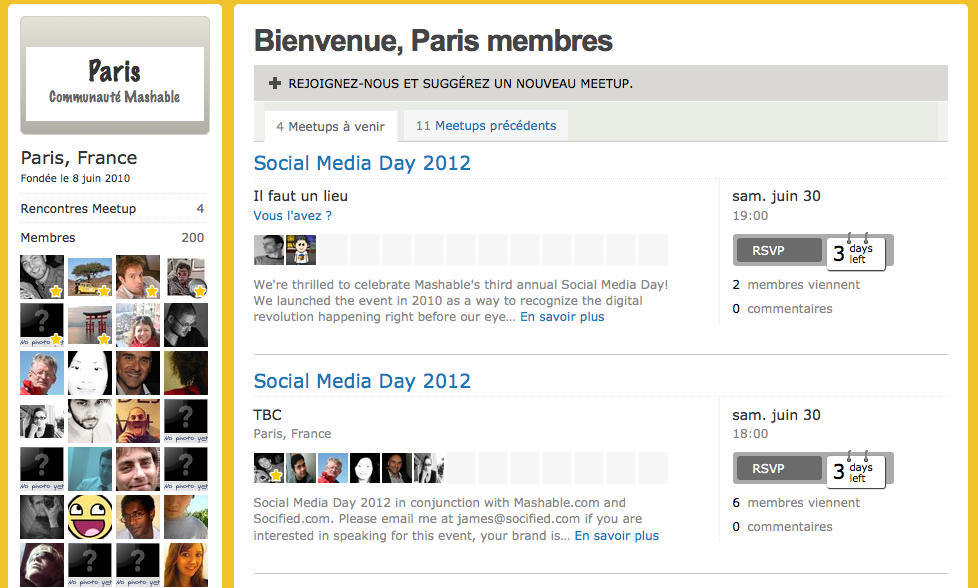
Task: Click the "Paris, France" location under "TBC"
Action: tap(292, 434)
